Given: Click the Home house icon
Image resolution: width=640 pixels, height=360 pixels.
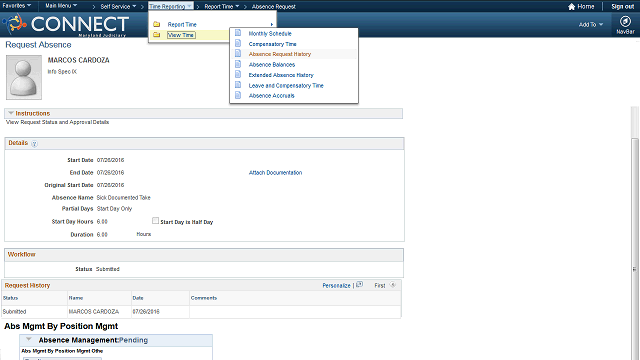Looking at the screenshot, I should 571,7.
